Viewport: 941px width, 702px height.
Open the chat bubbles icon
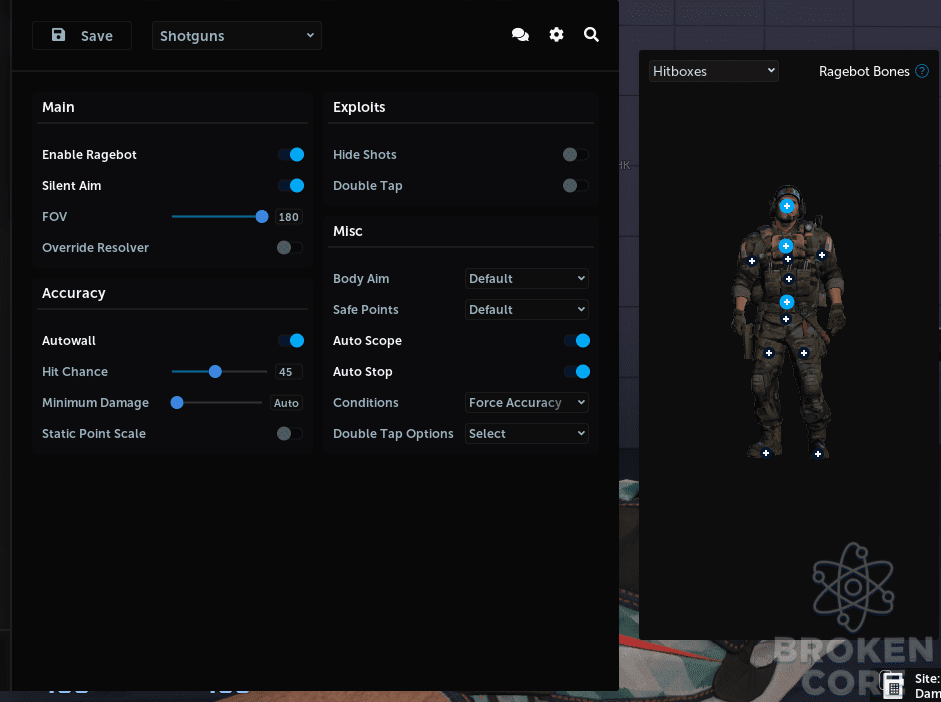click(520, 35)
